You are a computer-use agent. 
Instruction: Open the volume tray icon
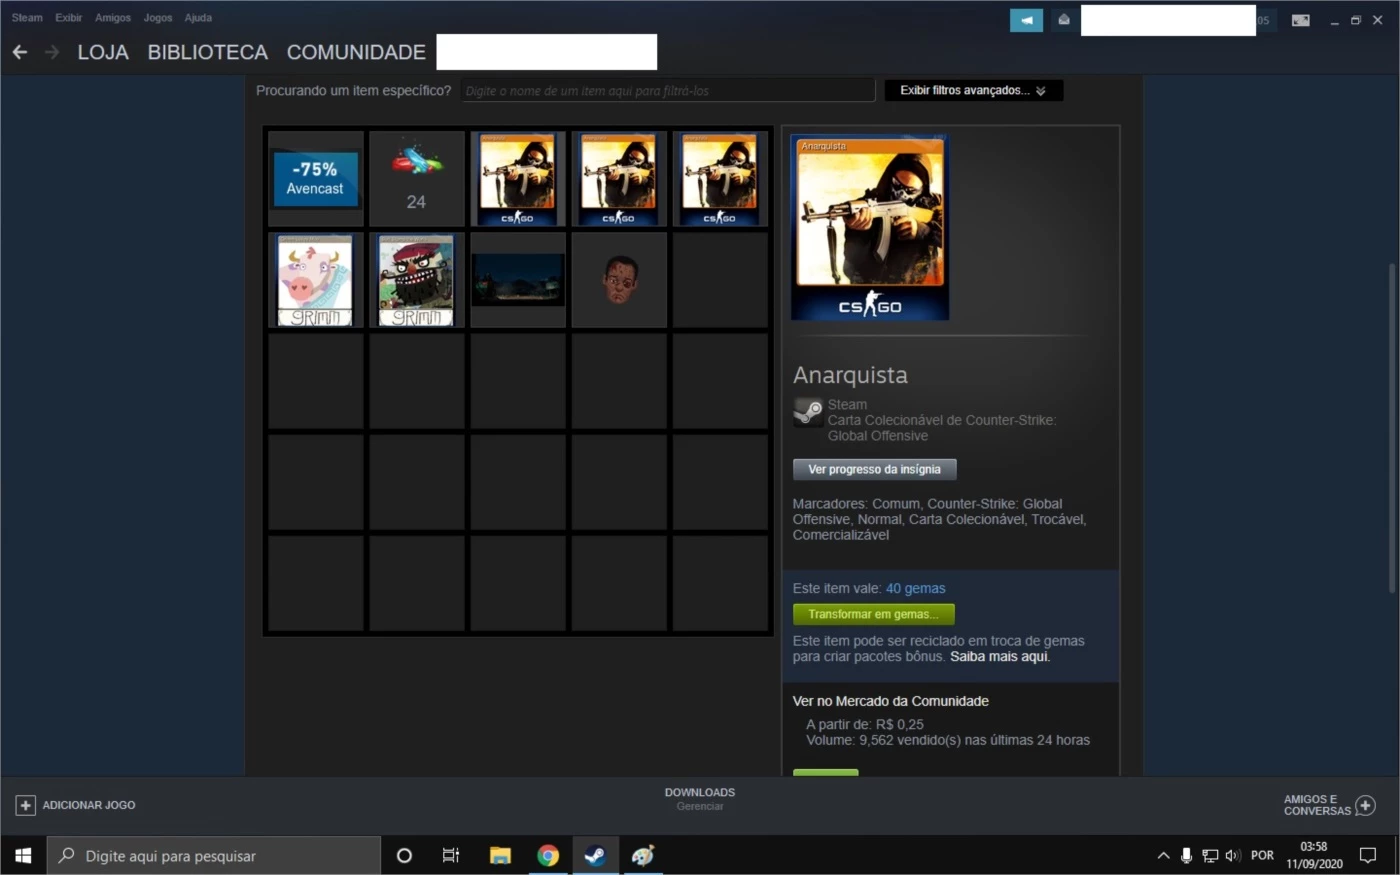(x=1233, y=856)
